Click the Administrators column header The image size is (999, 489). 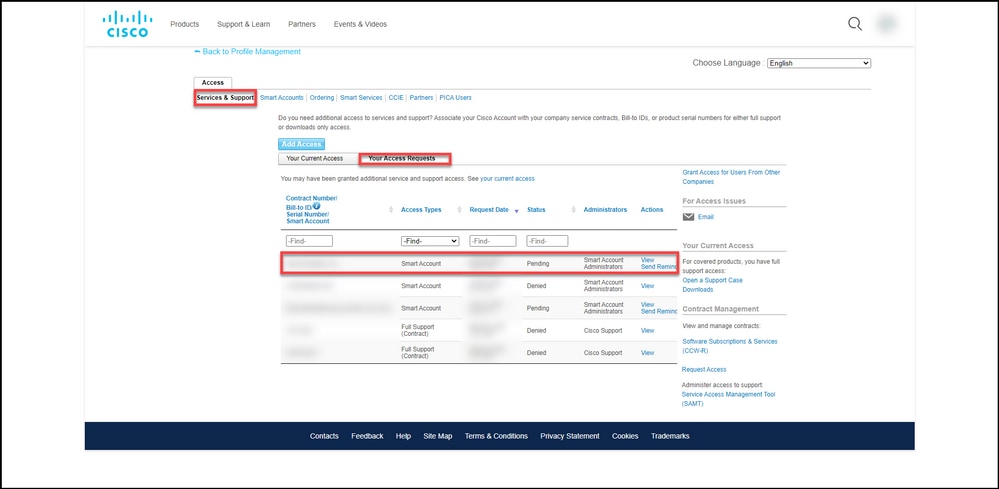click(x=605, y=209)
